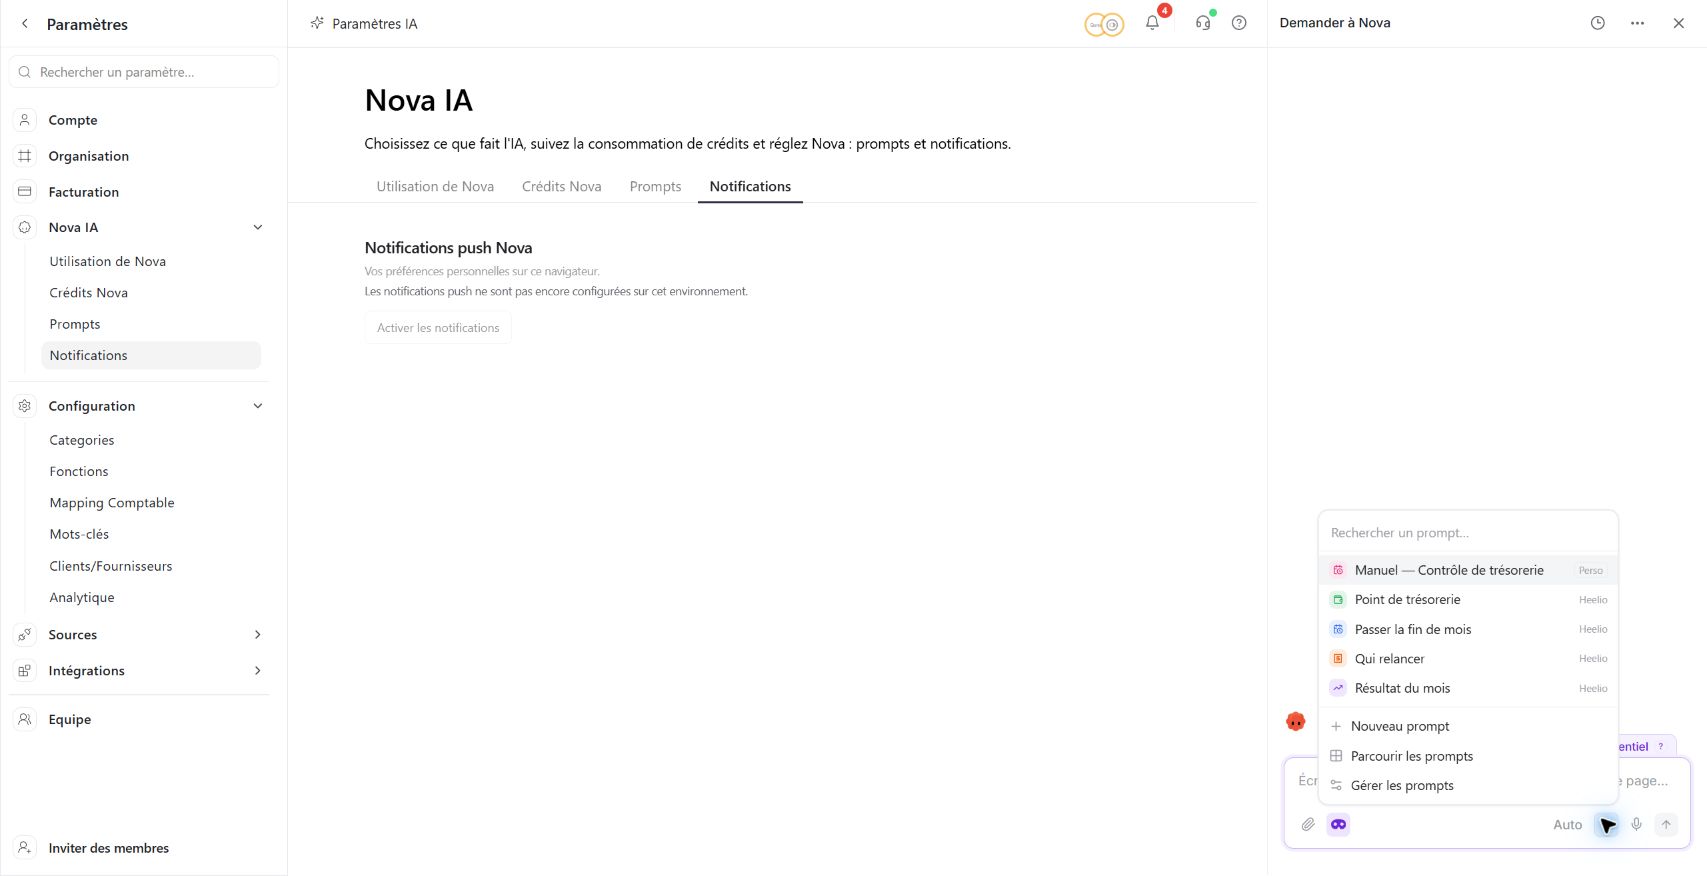Open the headset support icon
The image size is (1707, 876).
point(1203,23)
